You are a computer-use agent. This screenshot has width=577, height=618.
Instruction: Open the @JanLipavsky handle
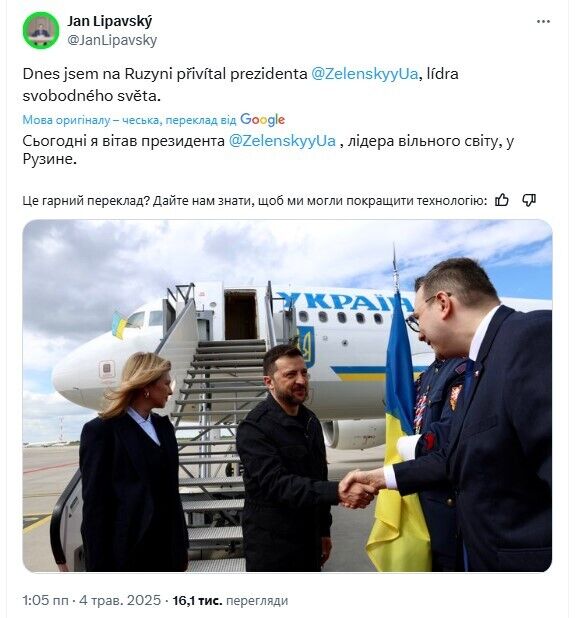point(112,40)
